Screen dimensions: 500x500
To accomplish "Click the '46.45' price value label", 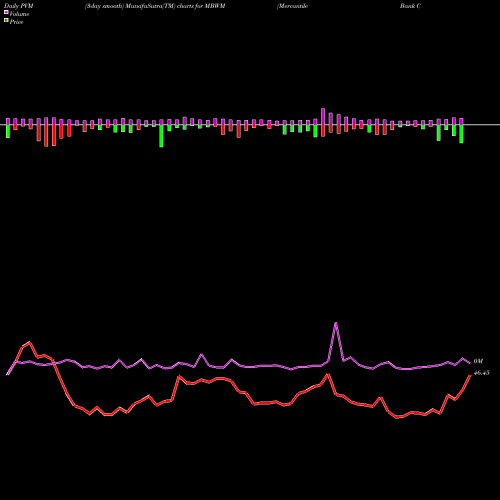I will click(481, 373).
